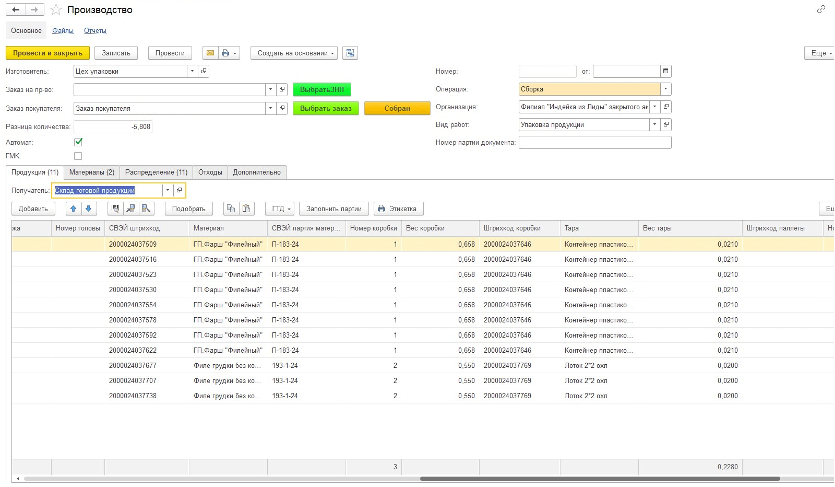This screenshot has width=835, height=487.
Task: Go forward with the right arrow
Action: point(34,10)
